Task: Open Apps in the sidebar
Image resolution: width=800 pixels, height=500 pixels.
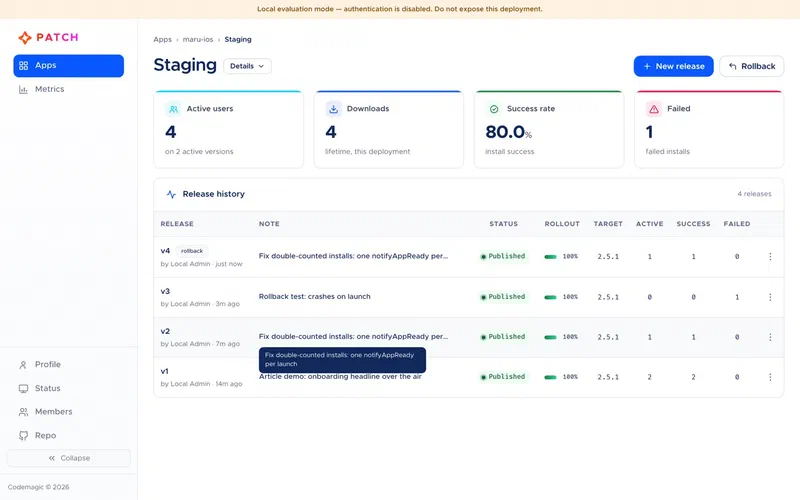Action: click(68, 66)
